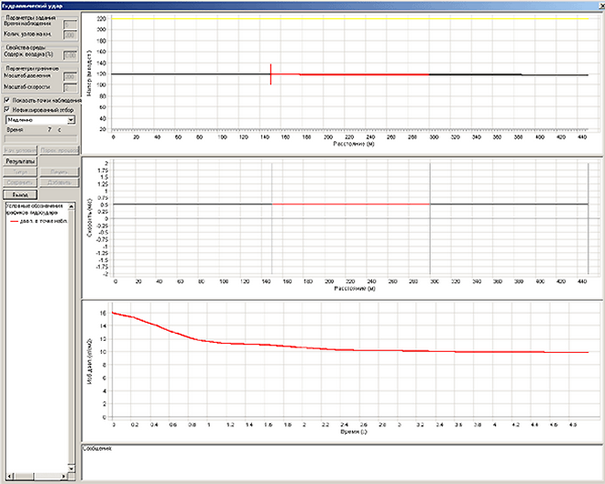Open the 'Медленно' speed dropdown
The height and width of the screenshot is (484, 605).
72,119
